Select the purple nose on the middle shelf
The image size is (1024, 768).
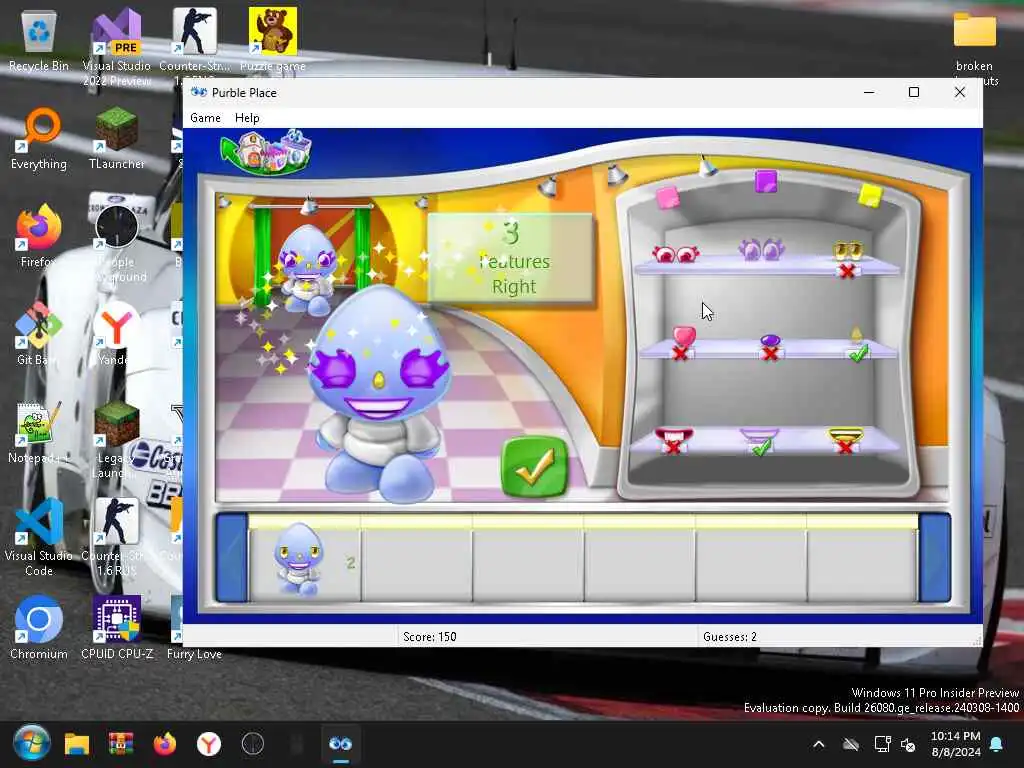[x=771, y=341]
